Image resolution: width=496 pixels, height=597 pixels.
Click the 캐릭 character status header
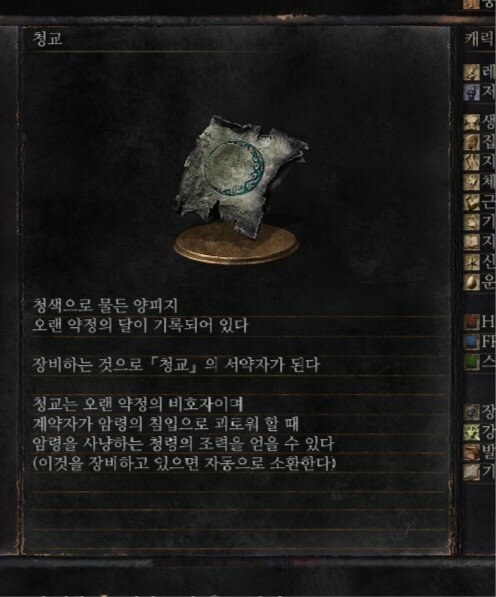point(480,39)
